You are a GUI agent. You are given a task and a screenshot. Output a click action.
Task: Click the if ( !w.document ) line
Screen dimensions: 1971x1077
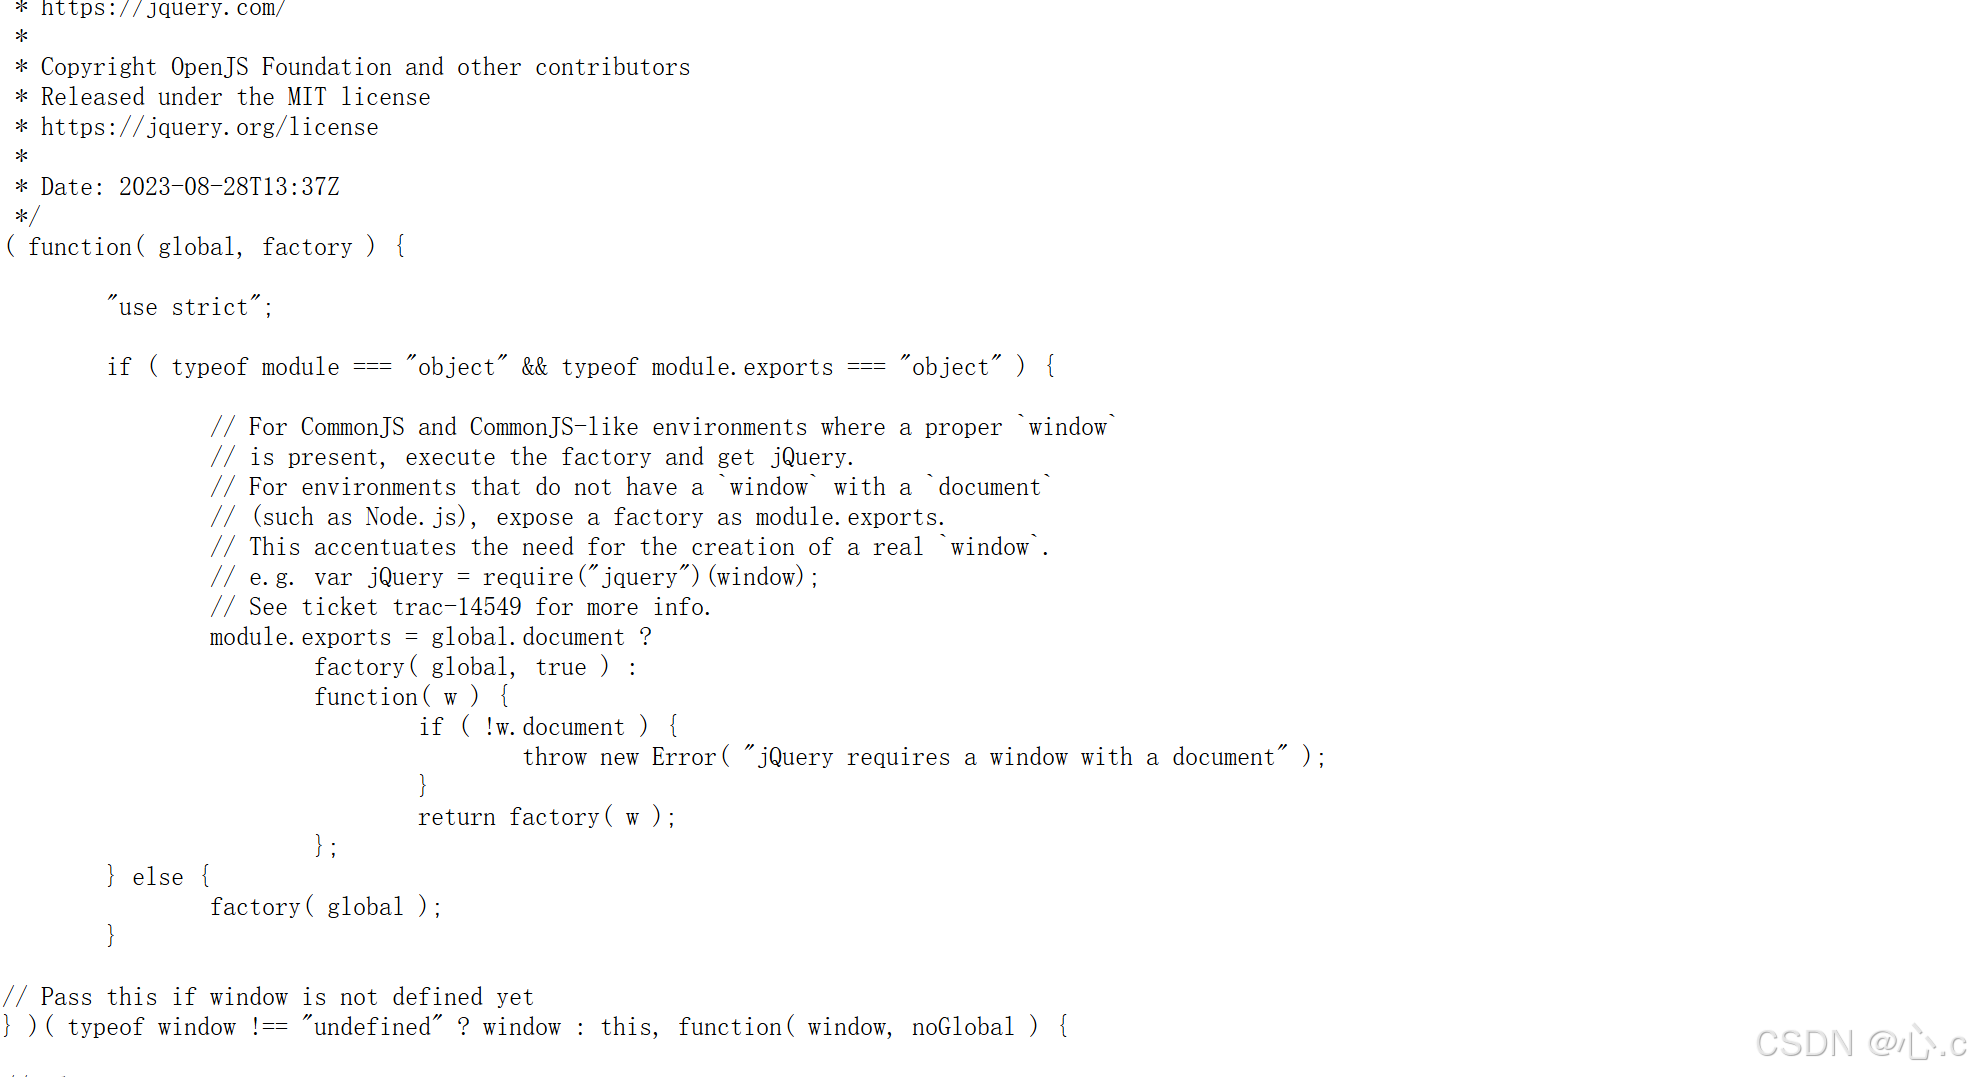tap(549, 727)
